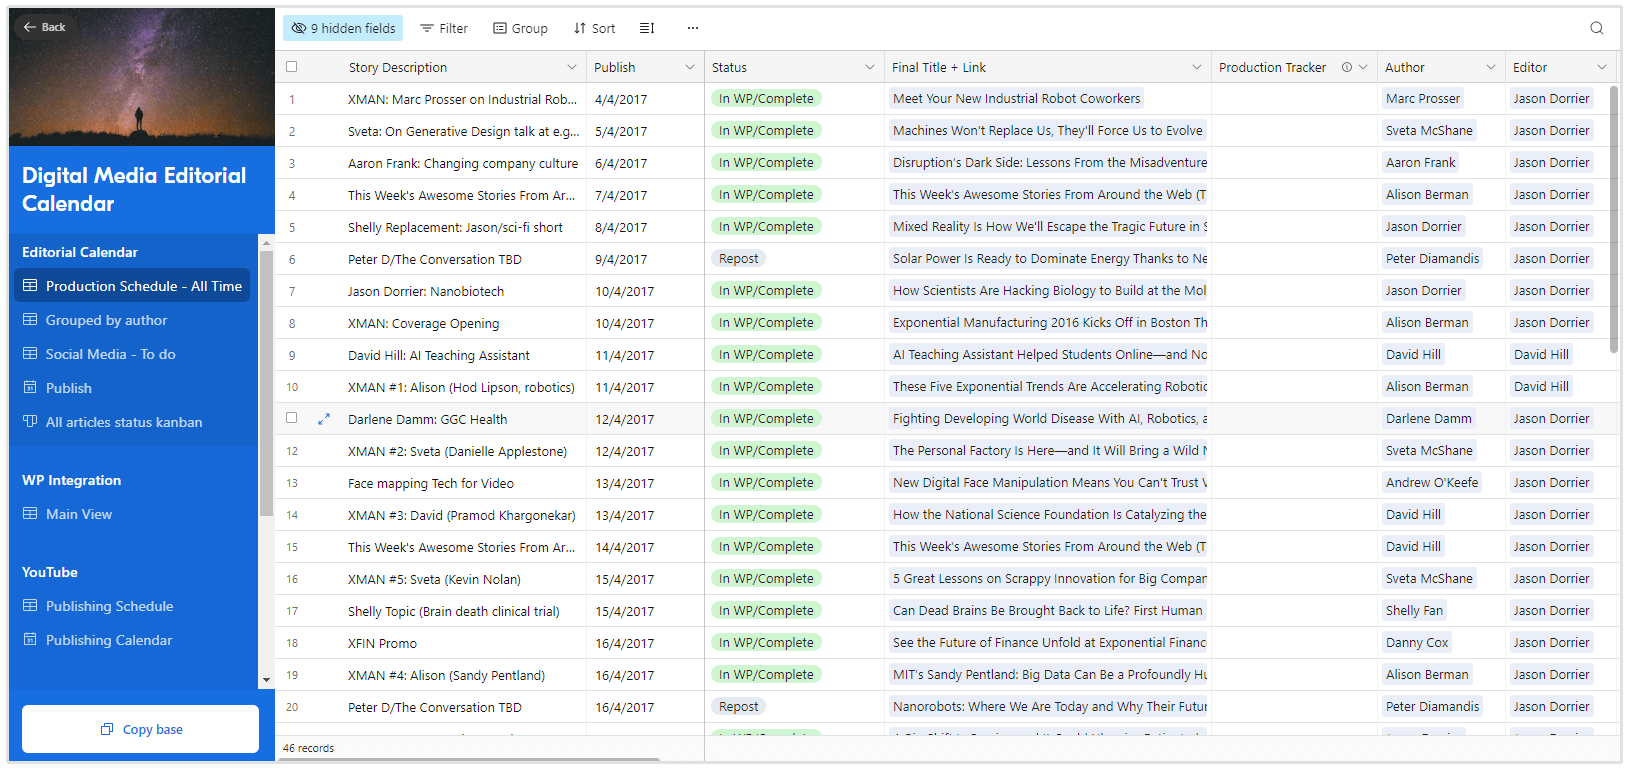Toggle the 9 hidden fields button

[x=343, y=28]
